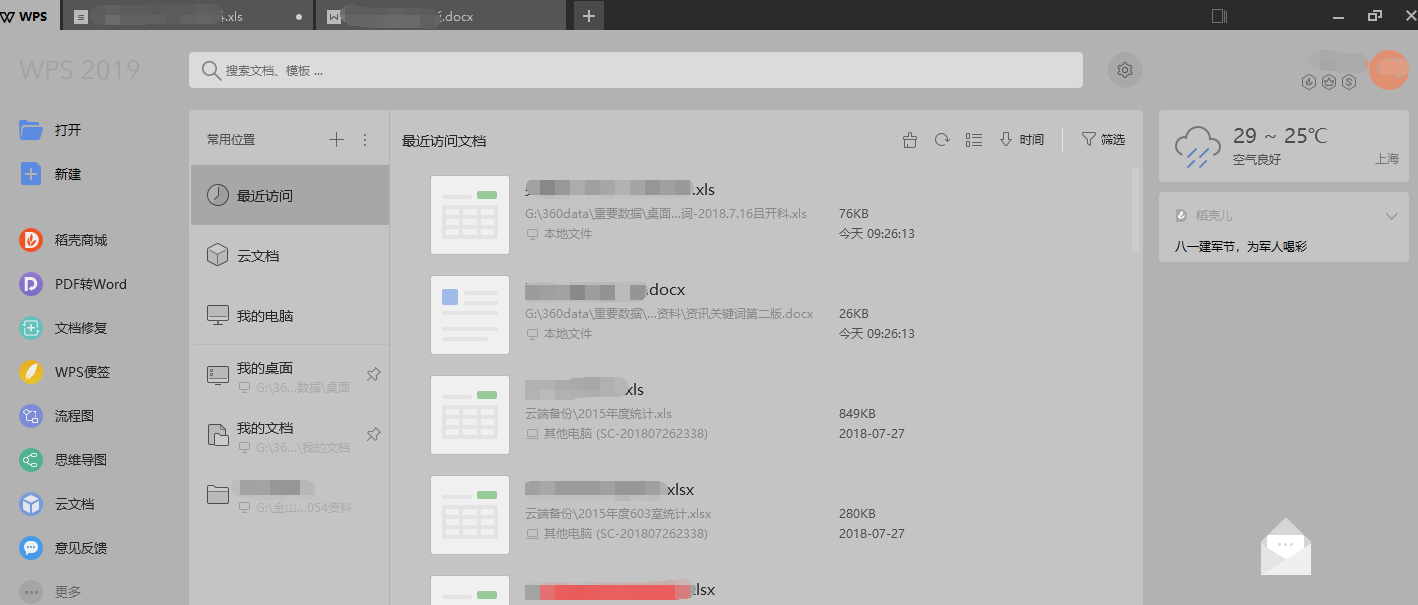Toggle the pin for 我的文档

[373, 434]
